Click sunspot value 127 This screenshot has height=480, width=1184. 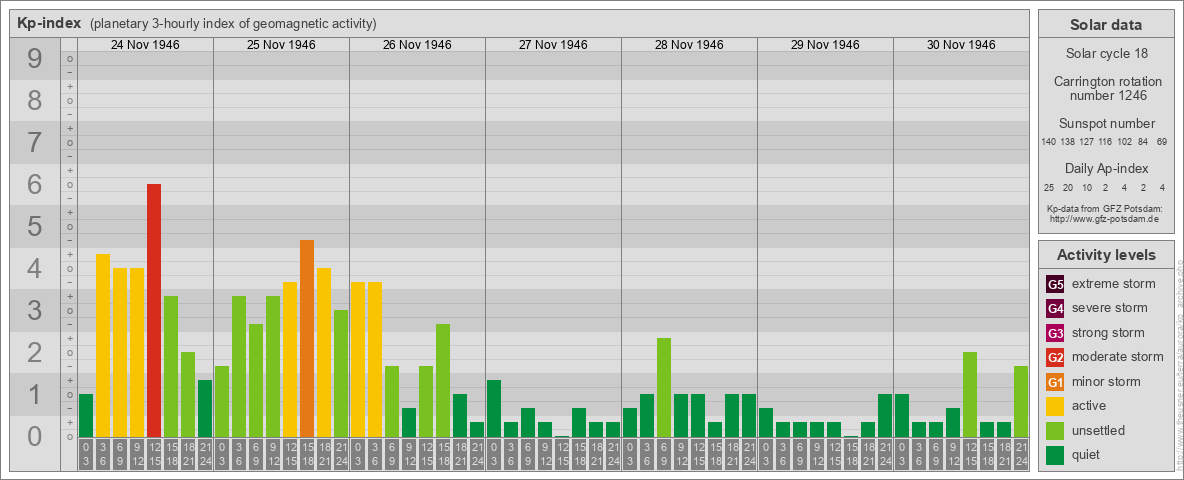click(1087, 142)
